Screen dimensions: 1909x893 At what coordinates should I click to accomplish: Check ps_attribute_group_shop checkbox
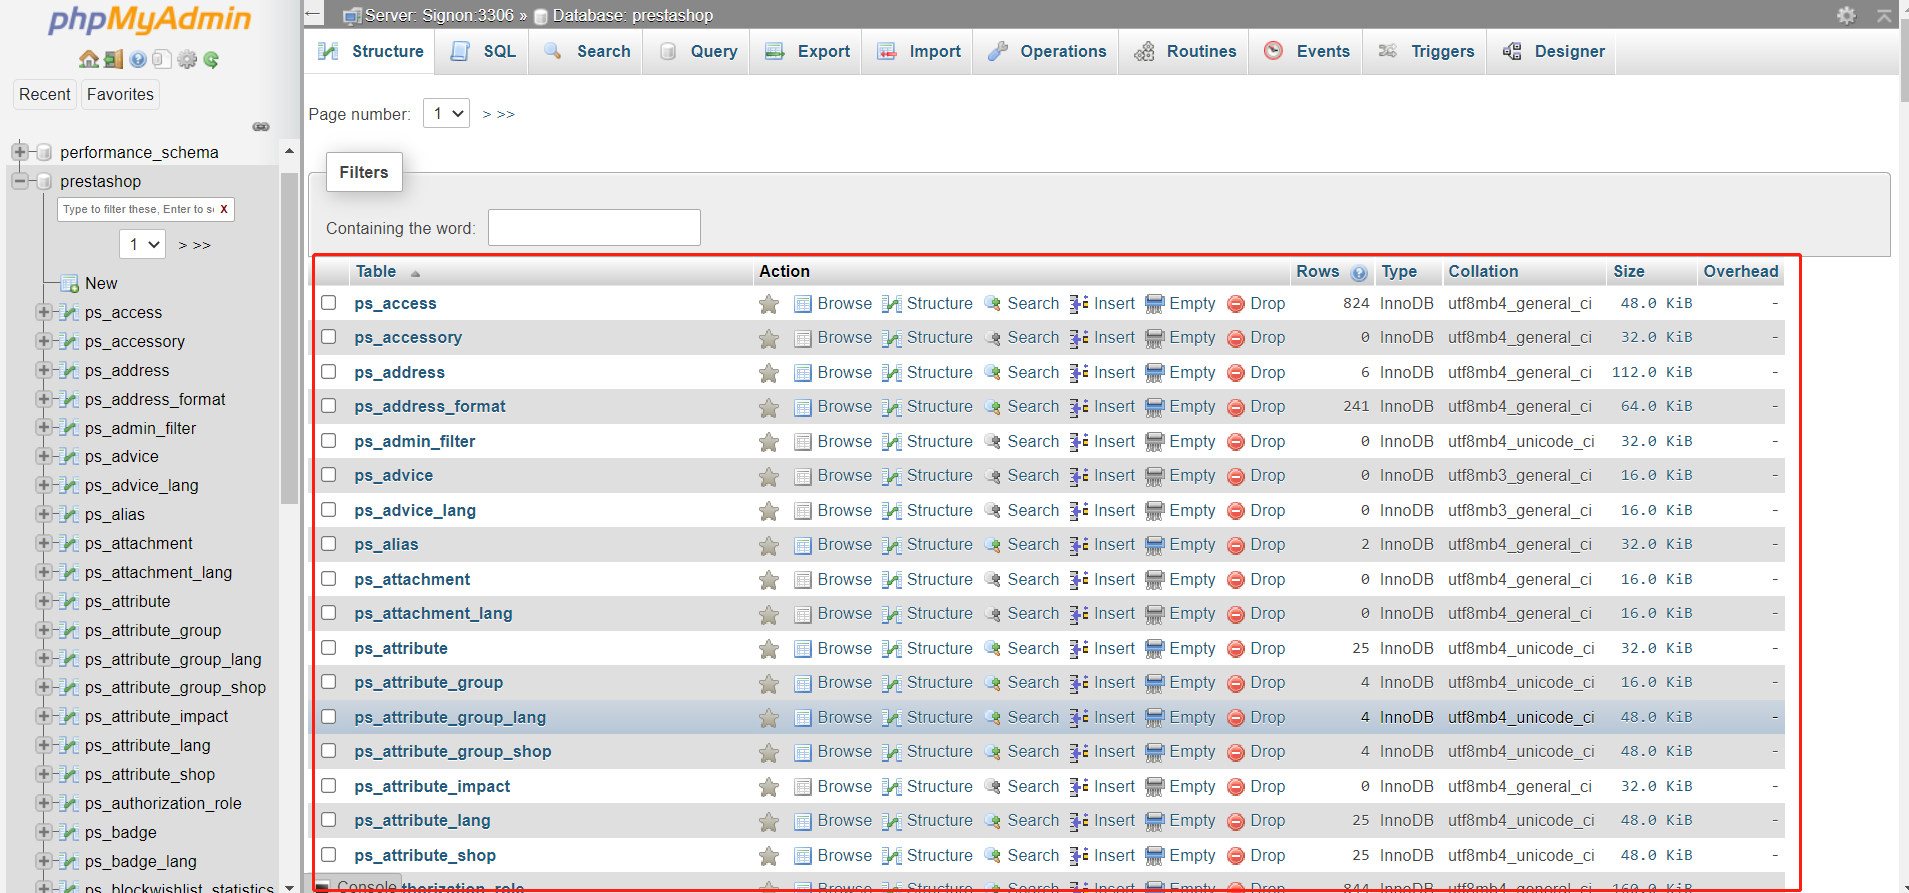coord(328,751)
